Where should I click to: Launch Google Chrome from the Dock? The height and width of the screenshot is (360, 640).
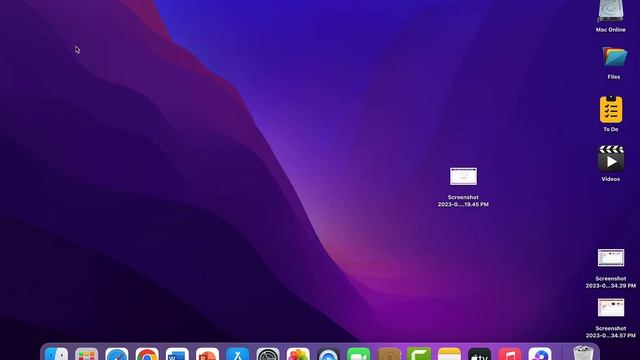pos(147,354)
